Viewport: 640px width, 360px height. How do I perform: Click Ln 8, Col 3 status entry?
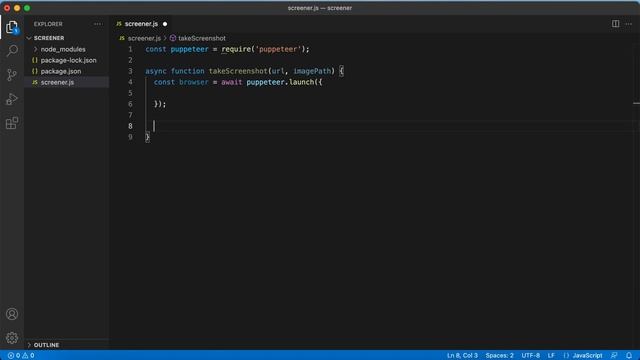tap(462, 356)
